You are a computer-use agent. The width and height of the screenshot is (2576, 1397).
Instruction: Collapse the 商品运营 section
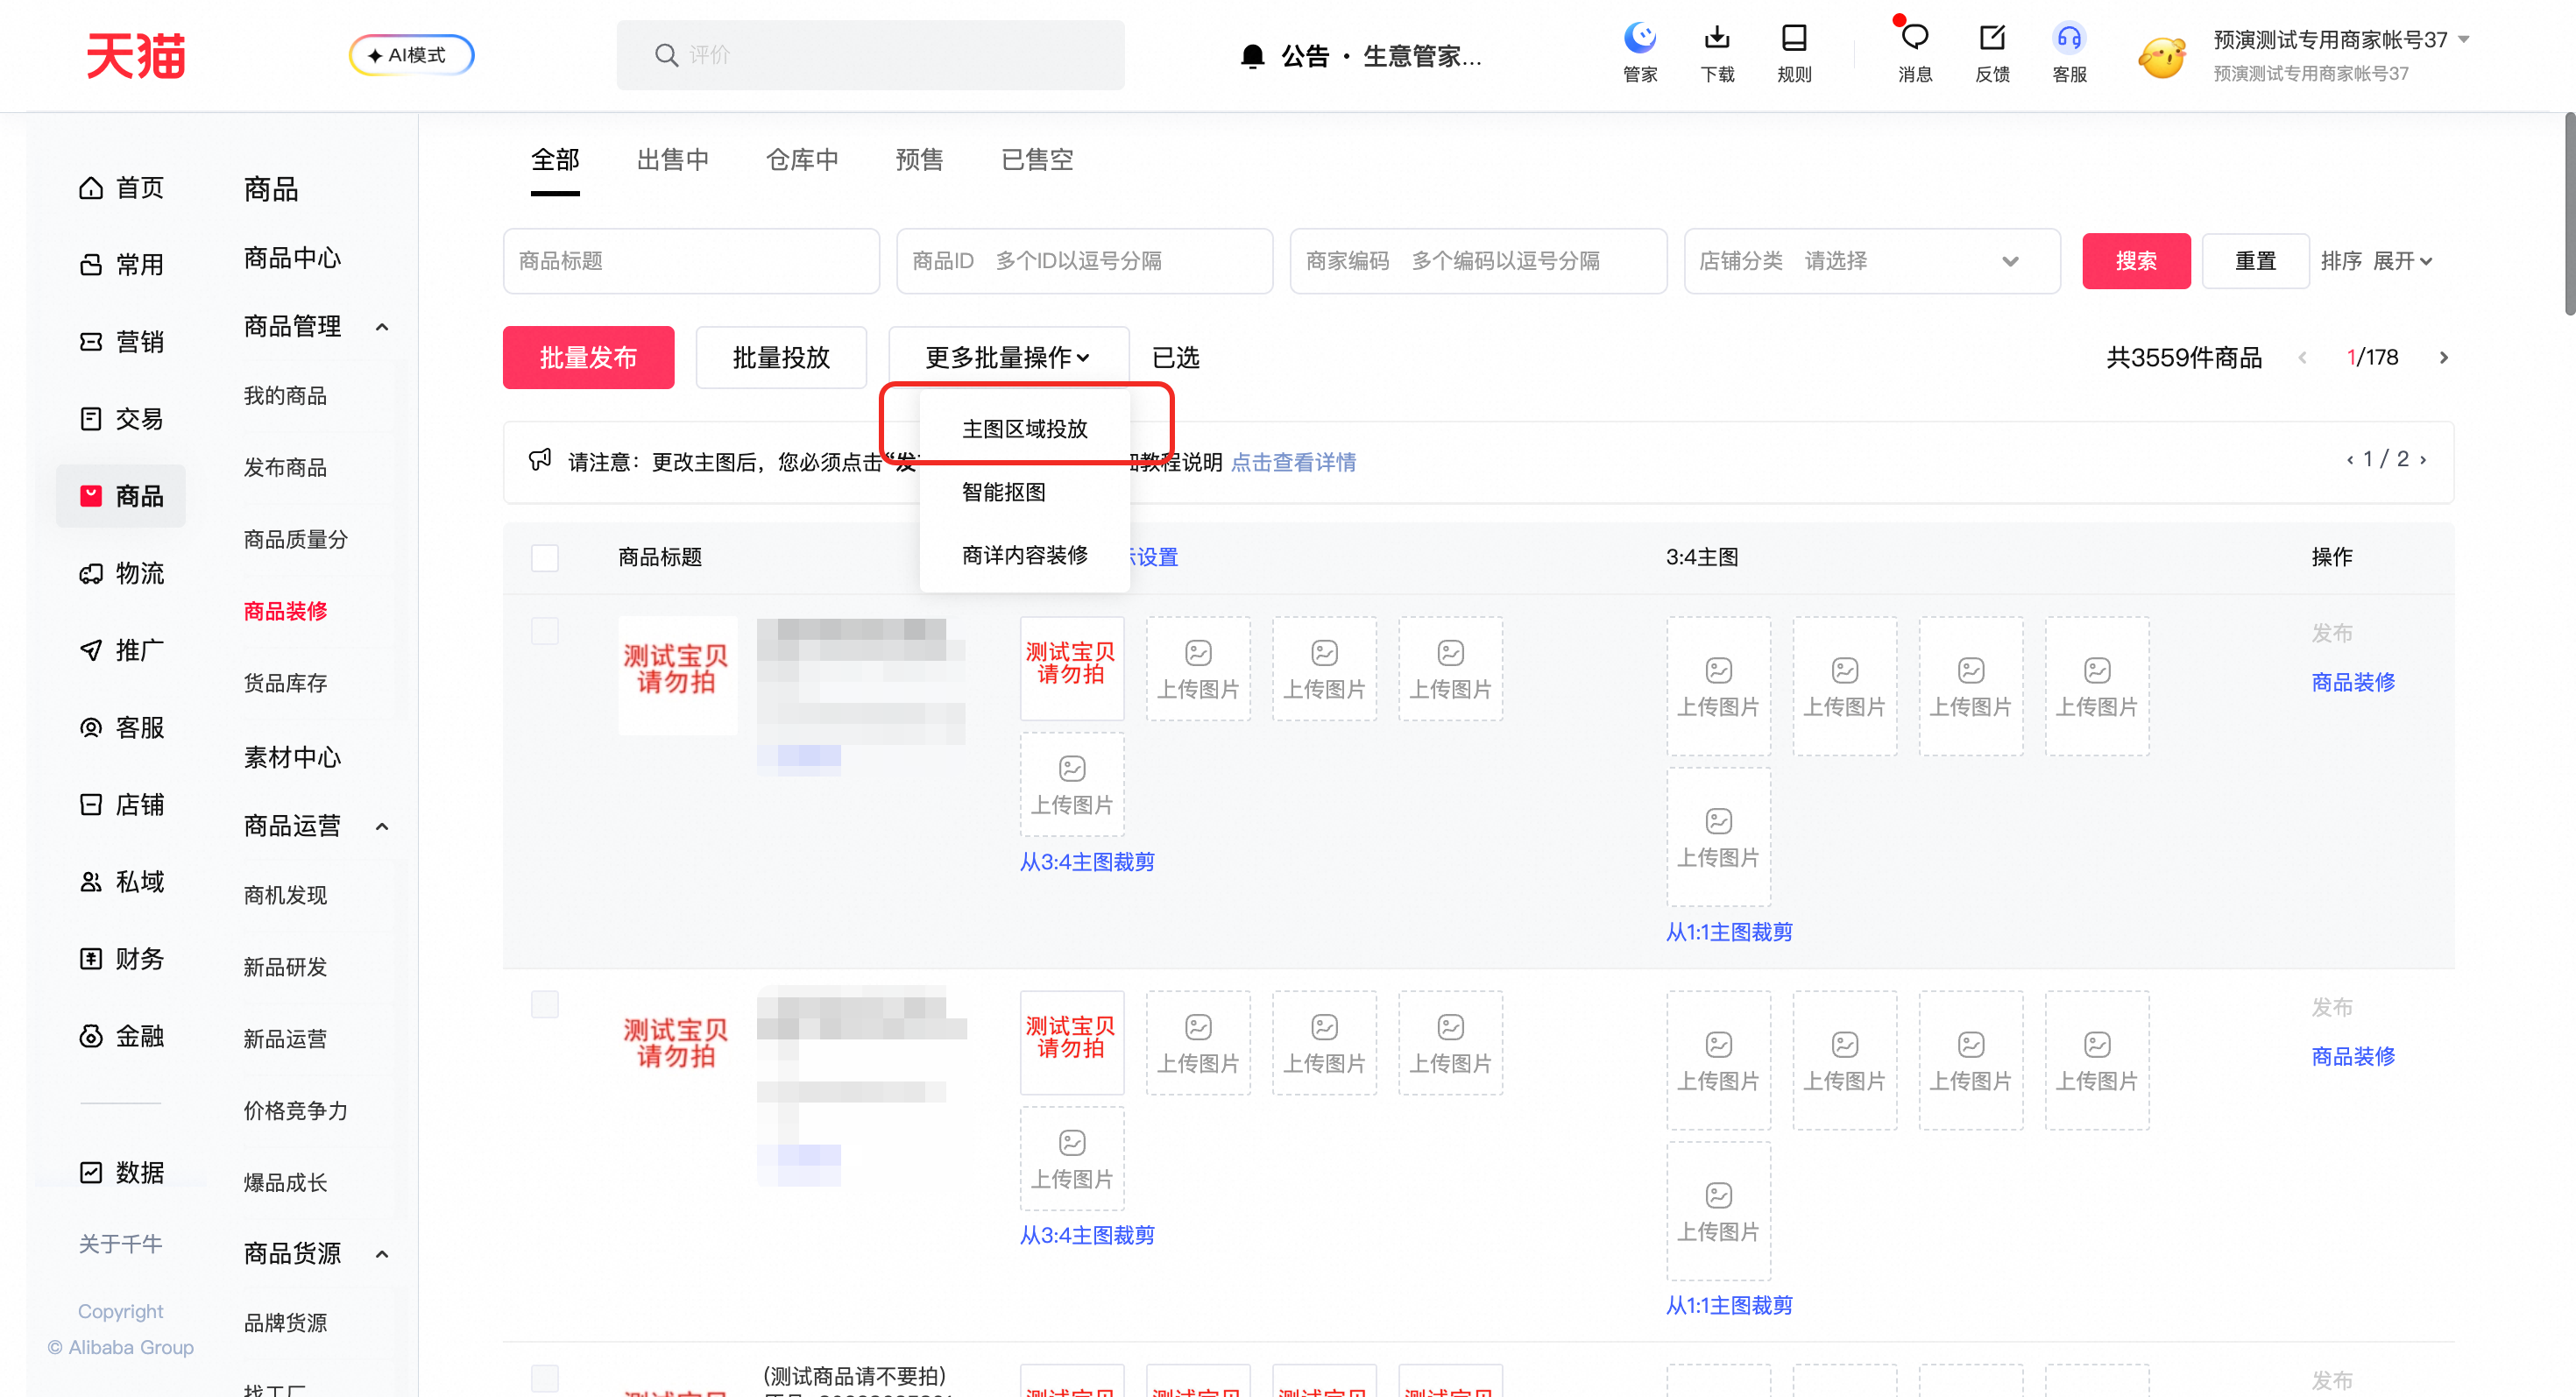point(382,826)
